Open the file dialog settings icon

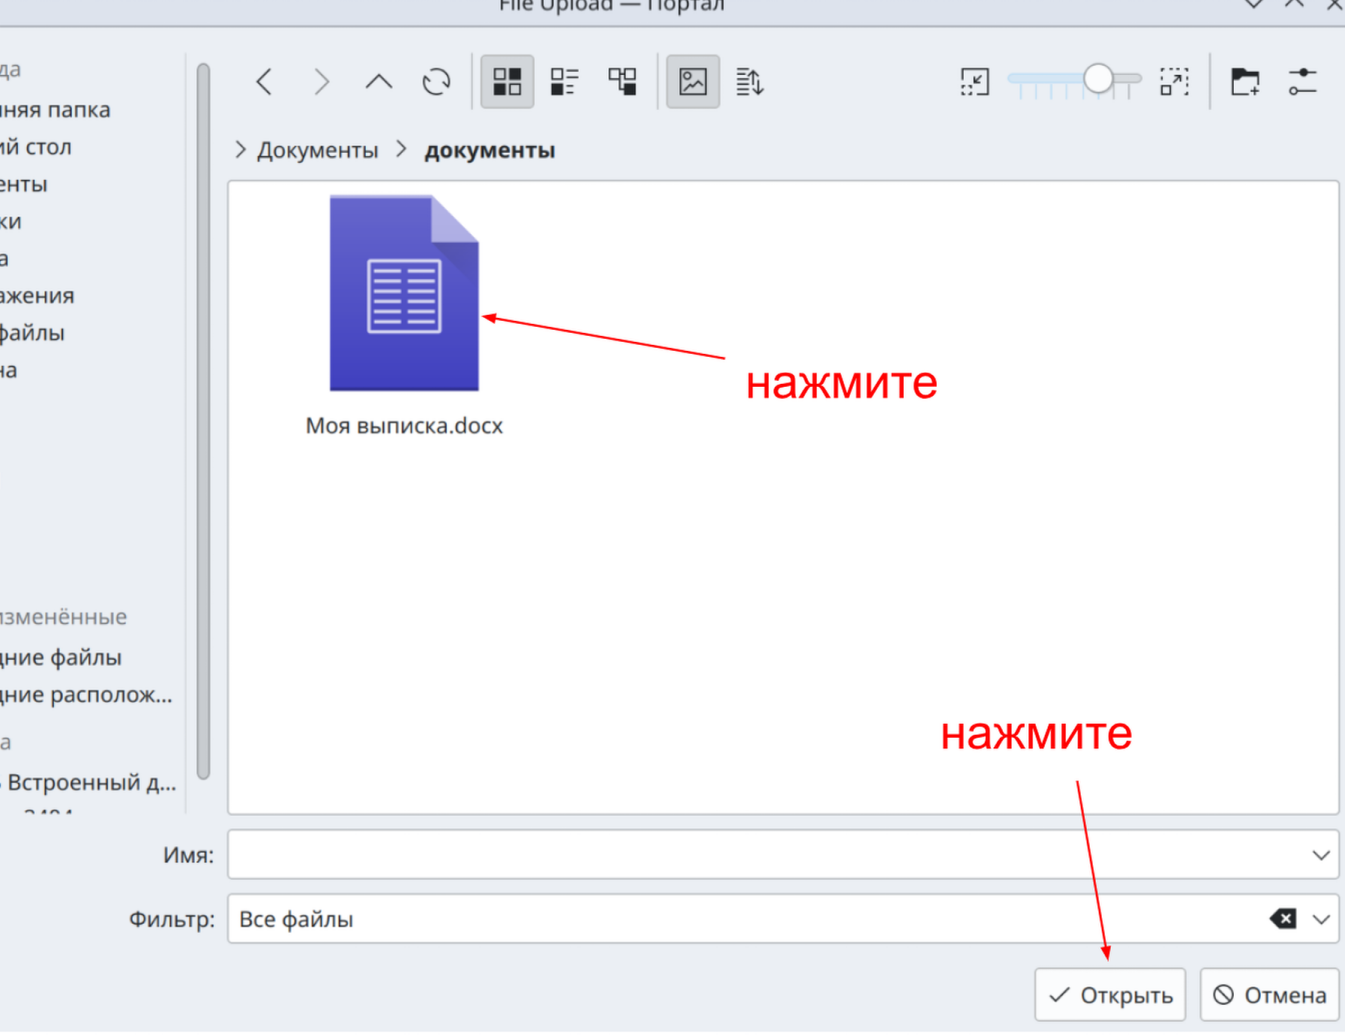tap(1302, 82)
